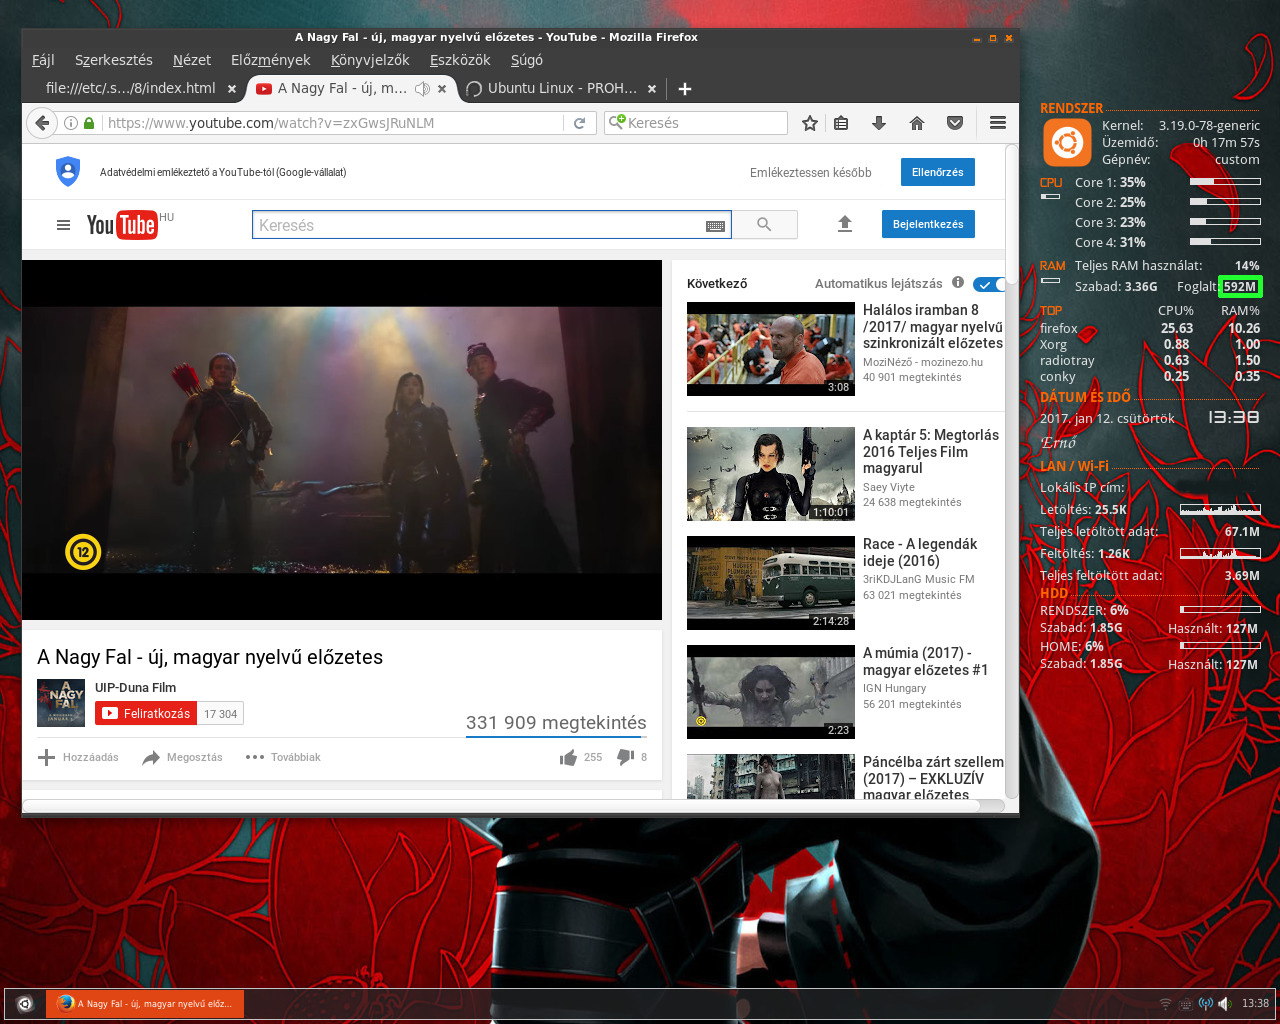The image size is (1280, 1024).
Task: Click the Bejelentkezés sign-in button
Action: (928, 224)
